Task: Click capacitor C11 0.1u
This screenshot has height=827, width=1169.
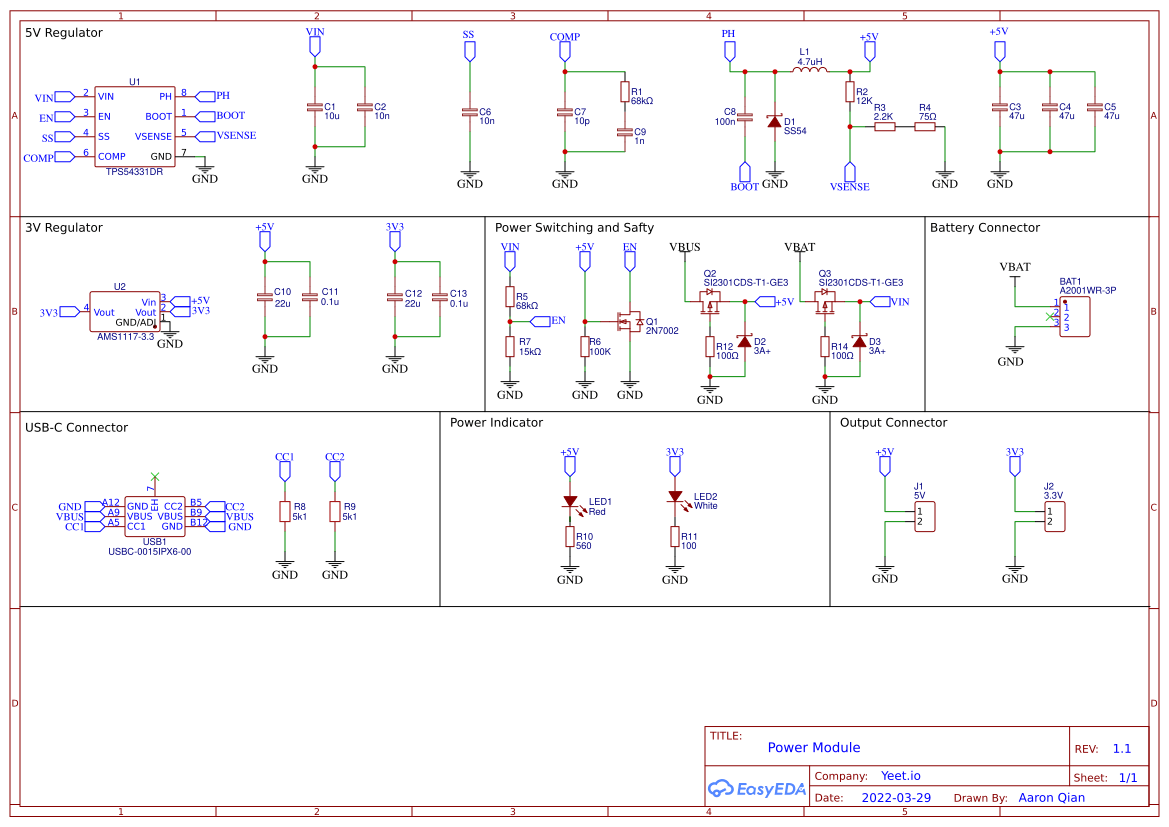Action: pyautogui.click(x=309, y=297)
